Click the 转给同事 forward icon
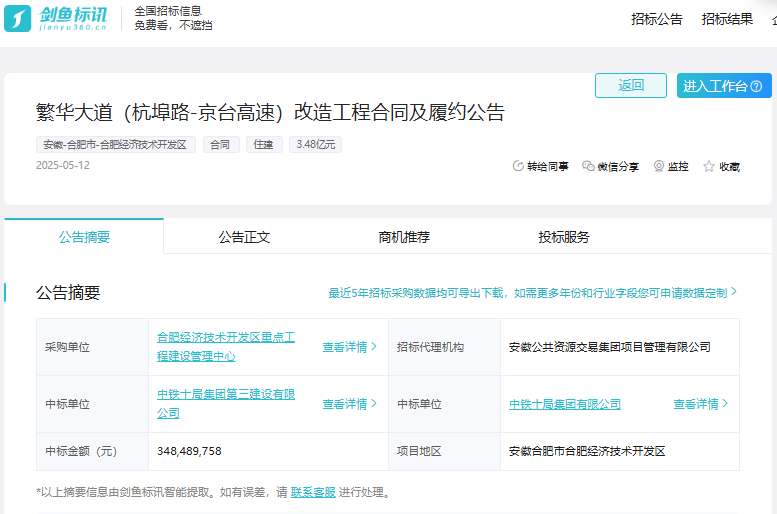The image size is (777, 514). tap(518, 166)
